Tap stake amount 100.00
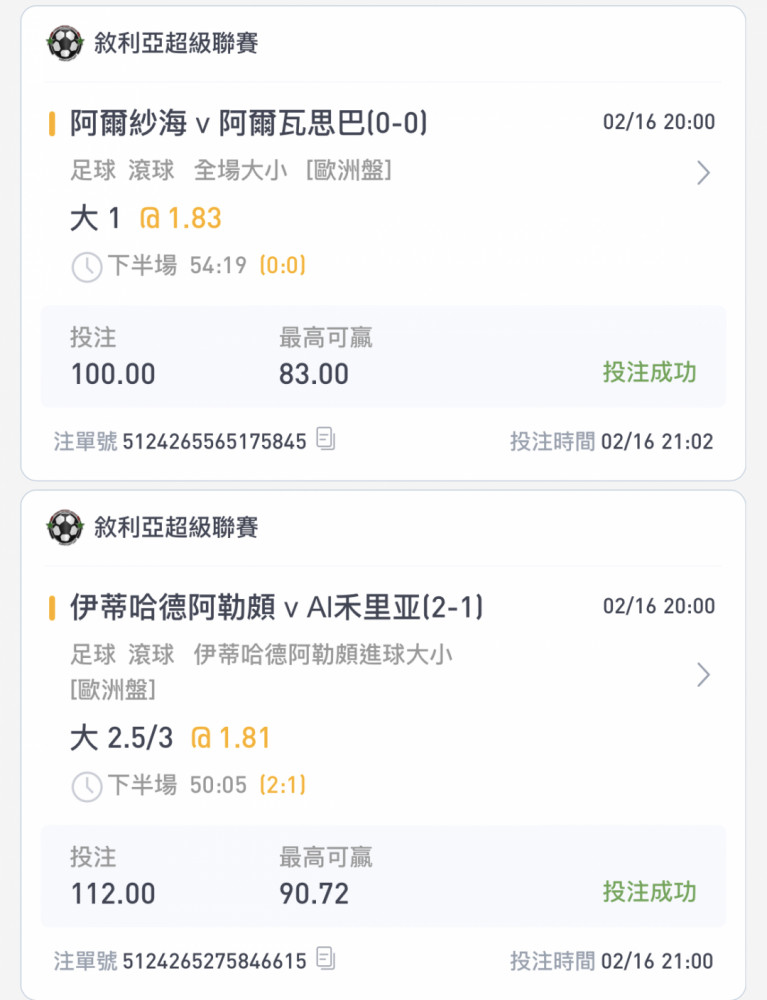 click(113, 374)
